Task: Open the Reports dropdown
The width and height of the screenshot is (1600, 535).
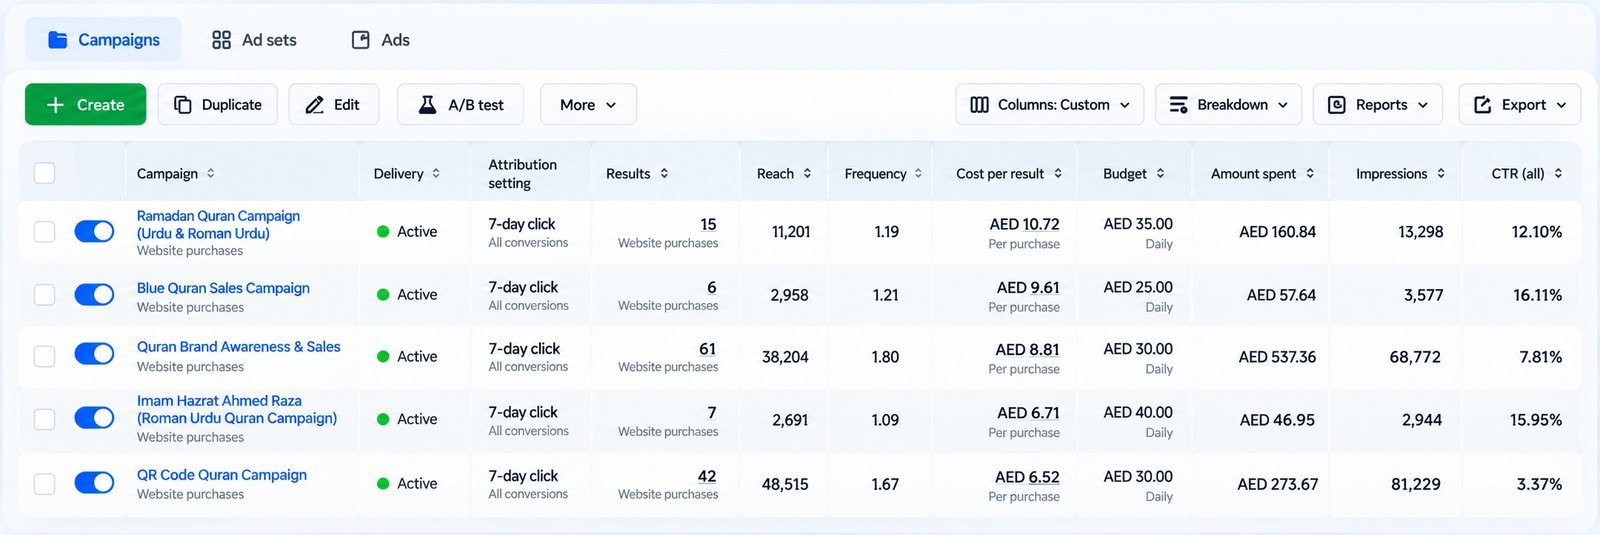Action: 1378,105
